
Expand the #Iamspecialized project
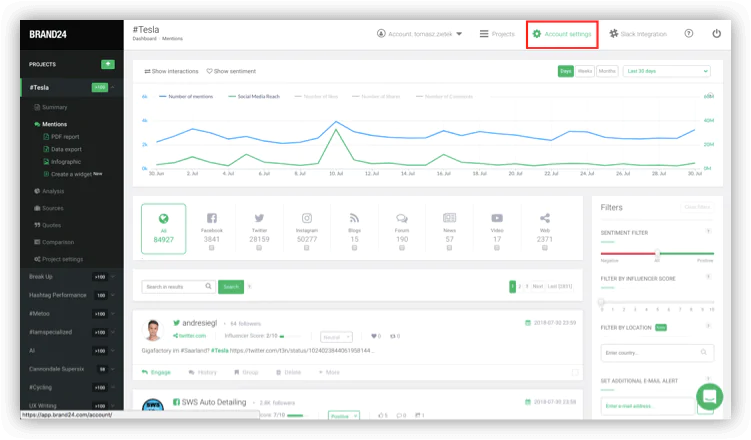tap(113, 332)
